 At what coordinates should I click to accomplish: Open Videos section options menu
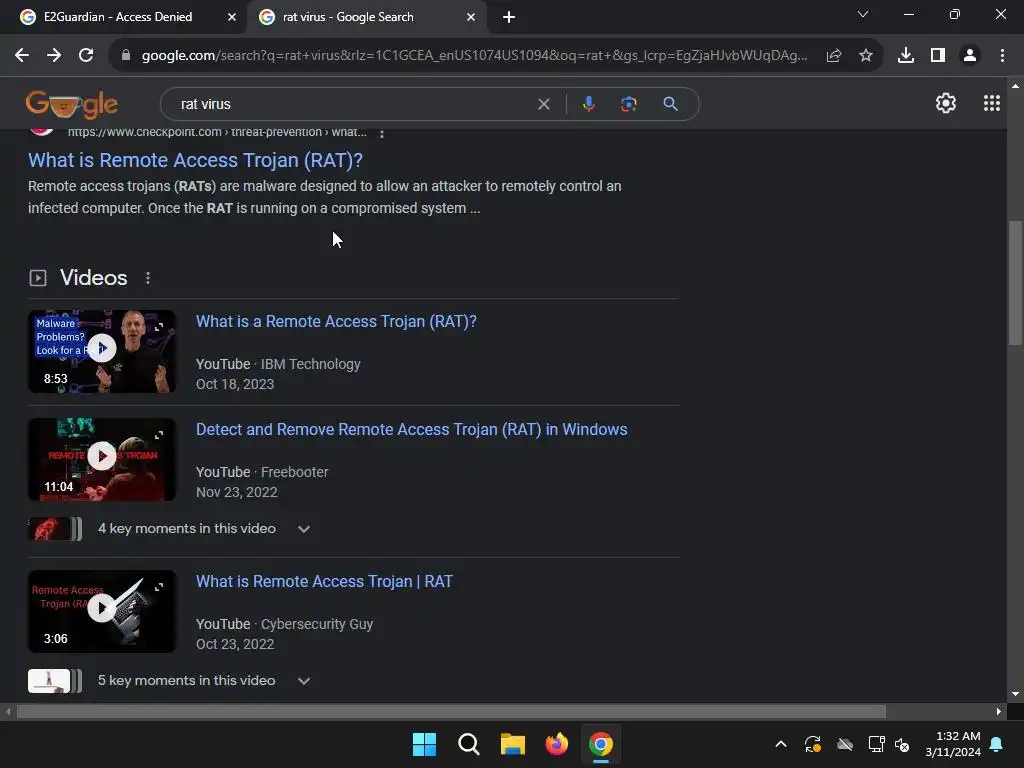pos(148,278)
